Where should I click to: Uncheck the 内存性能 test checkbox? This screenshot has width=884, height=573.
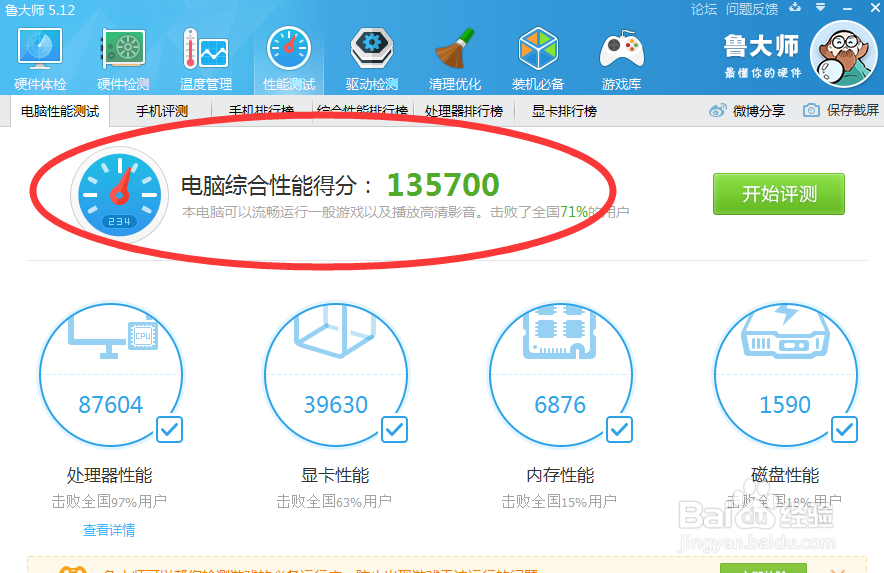coord(619,430)
